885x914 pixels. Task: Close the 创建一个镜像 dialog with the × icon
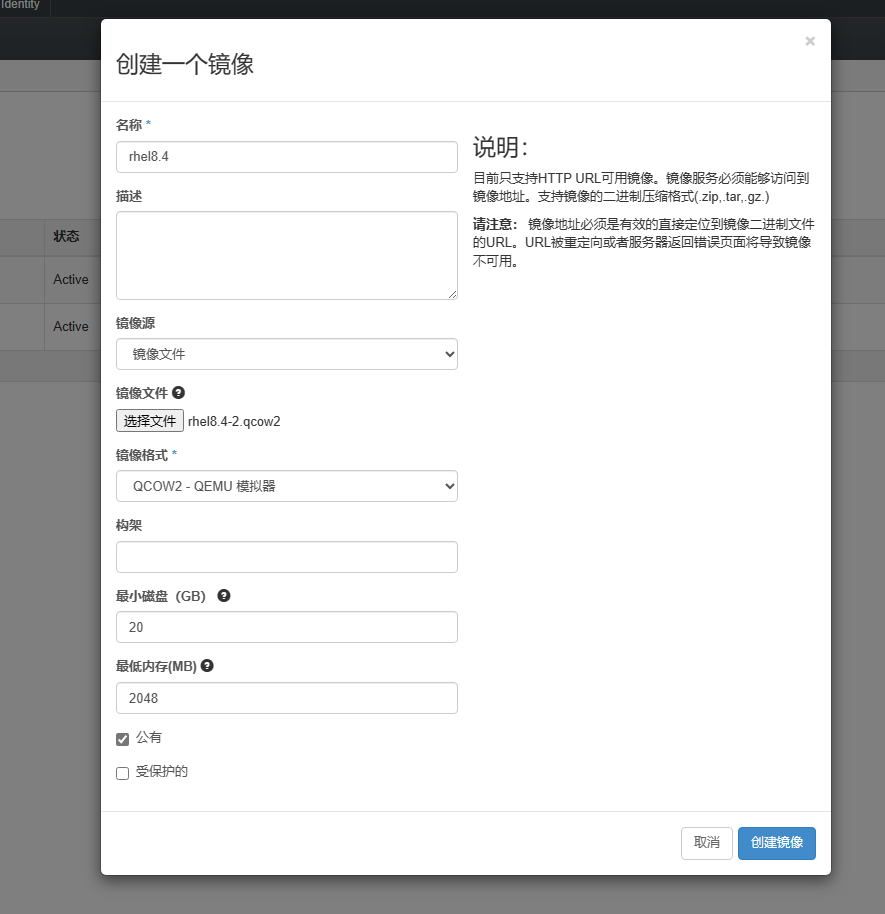click(x=809, y=41)
